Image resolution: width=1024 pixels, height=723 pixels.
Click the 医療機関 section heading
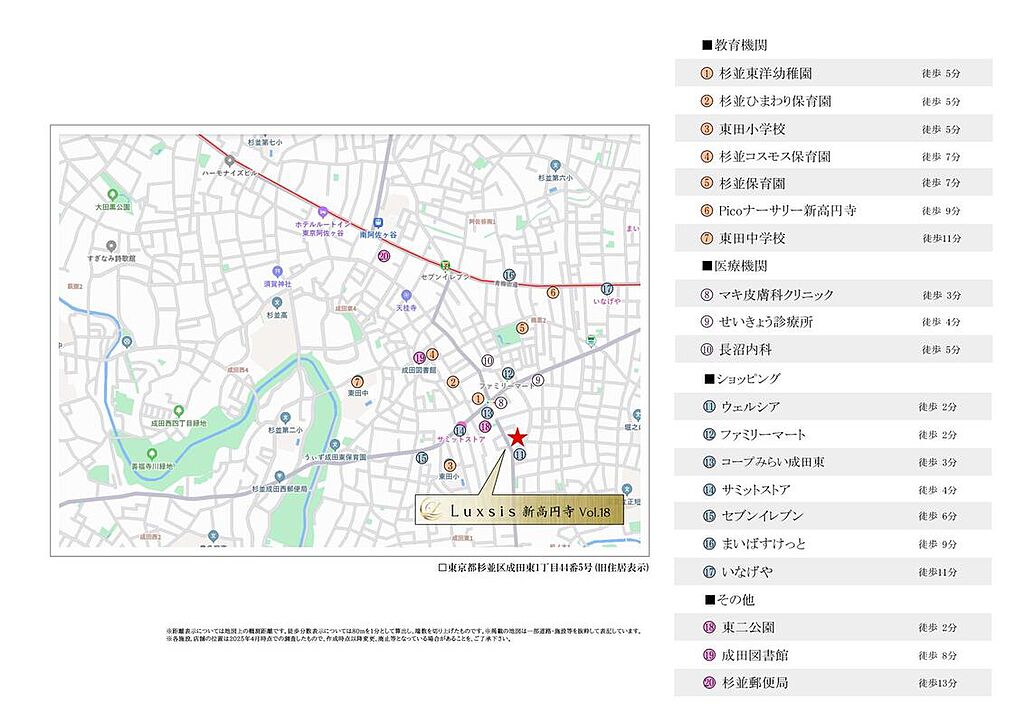(x=735, y=266)
